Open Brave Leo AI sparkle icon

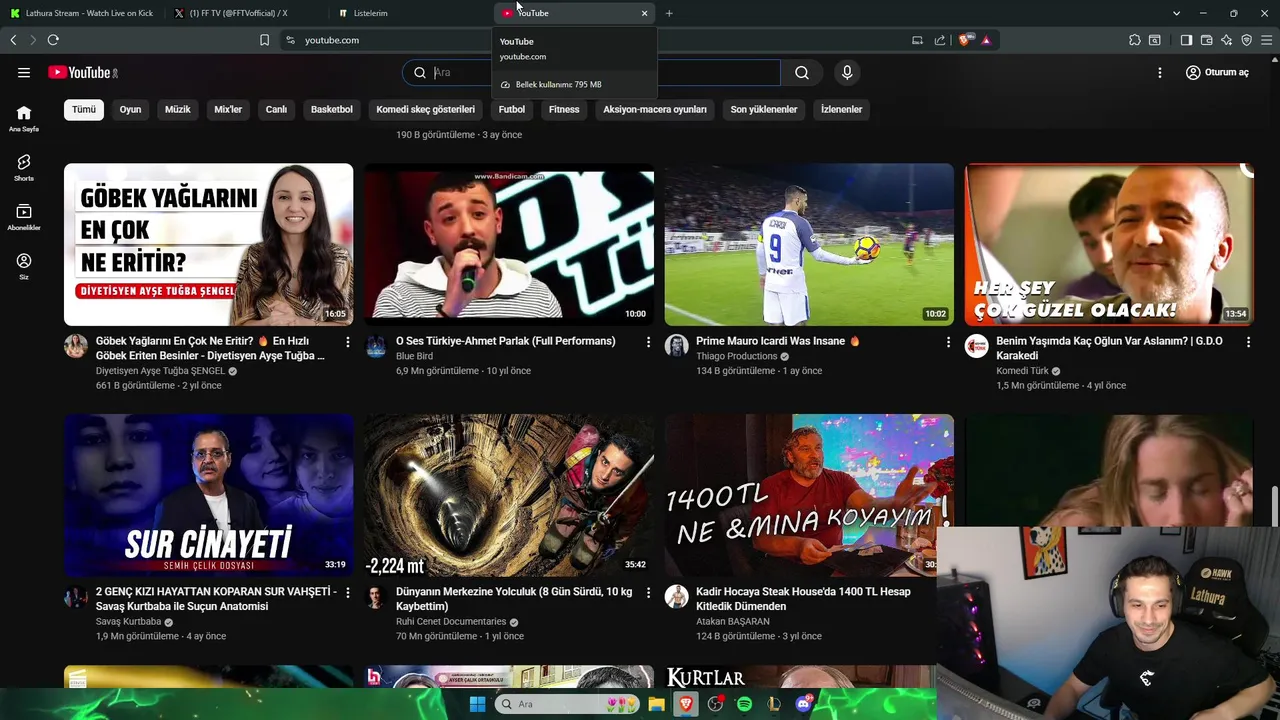click(1226, 40)
